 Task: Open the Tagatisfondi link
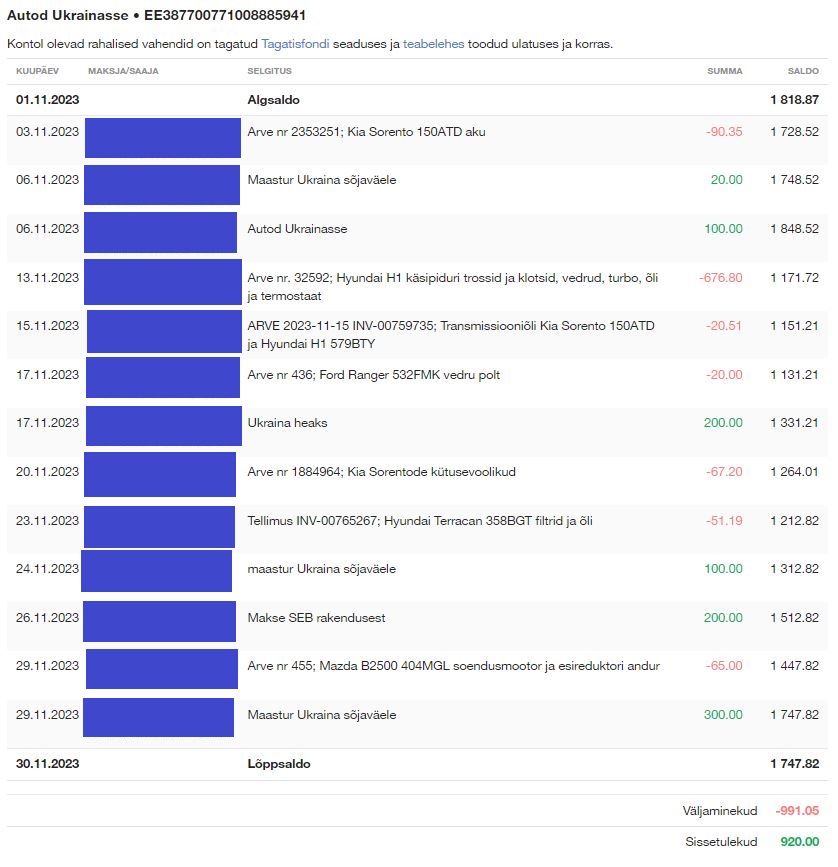tap(294, 44)
